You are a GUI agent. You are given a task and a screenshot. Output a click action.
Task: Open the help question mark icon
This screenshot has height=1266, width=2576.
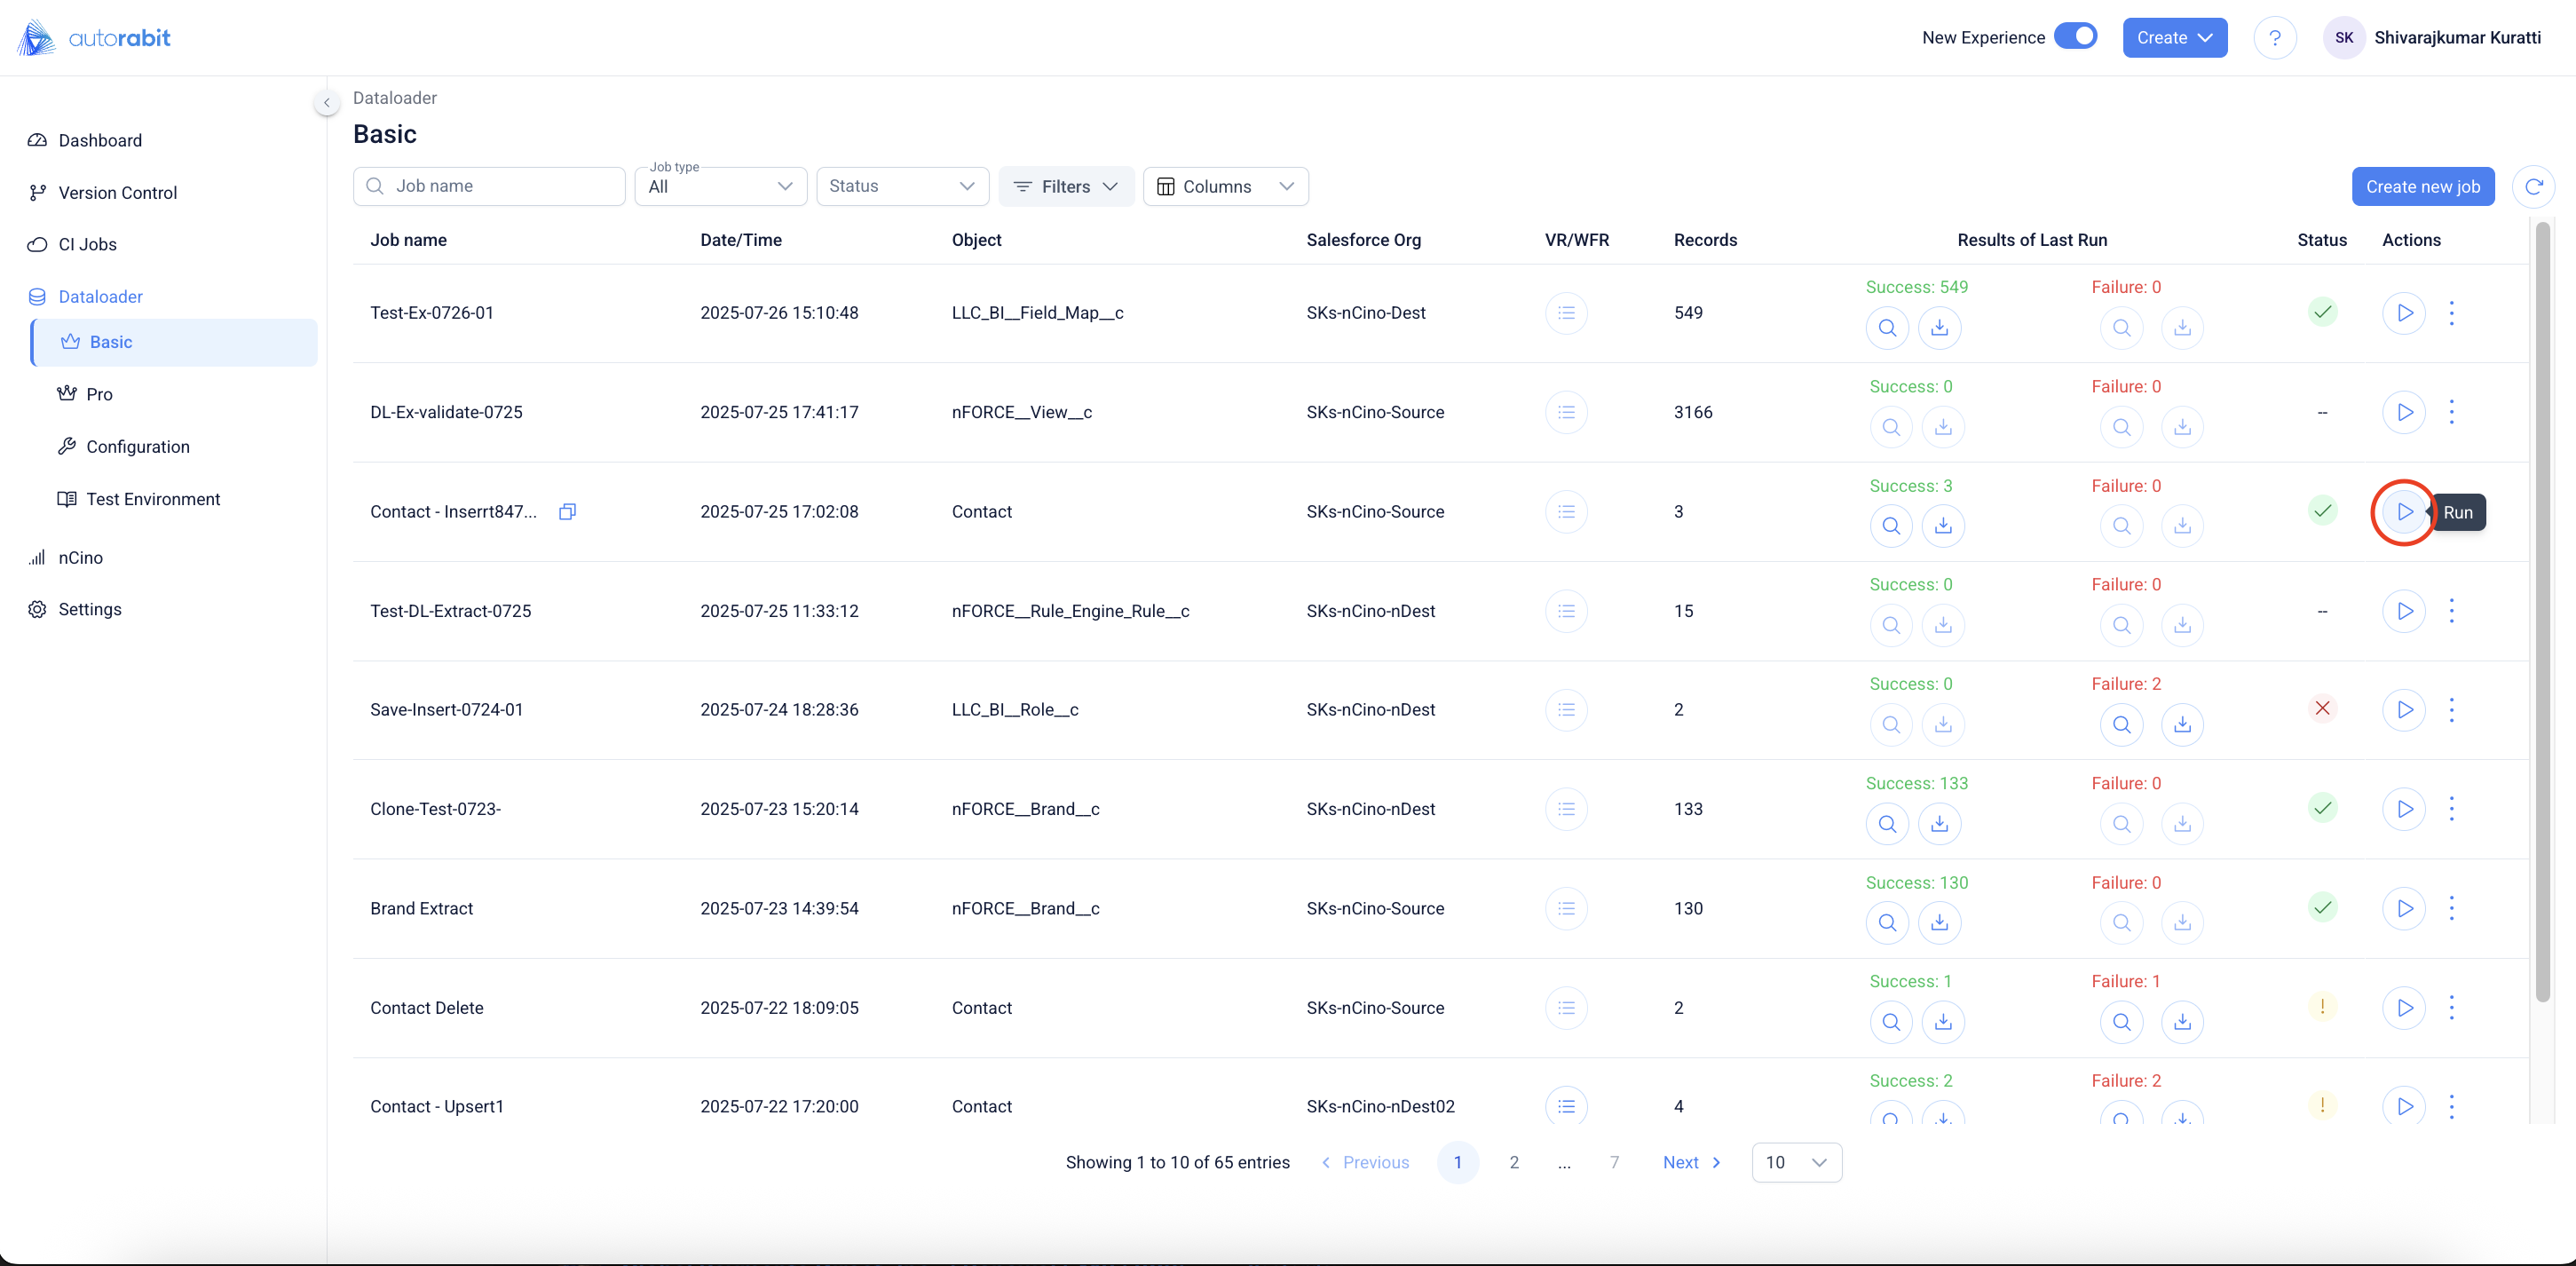coord(2274,38)
